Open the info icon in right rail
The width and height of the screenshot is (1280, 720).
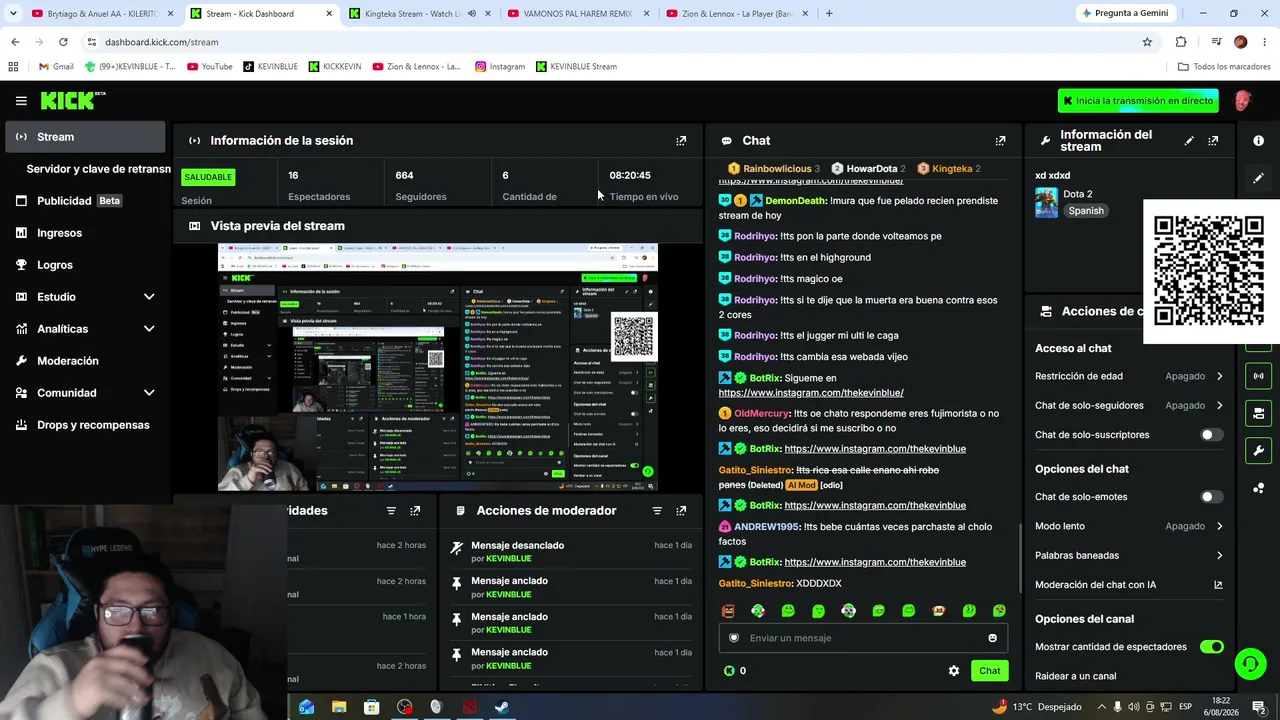click(x=1258, y=141)
